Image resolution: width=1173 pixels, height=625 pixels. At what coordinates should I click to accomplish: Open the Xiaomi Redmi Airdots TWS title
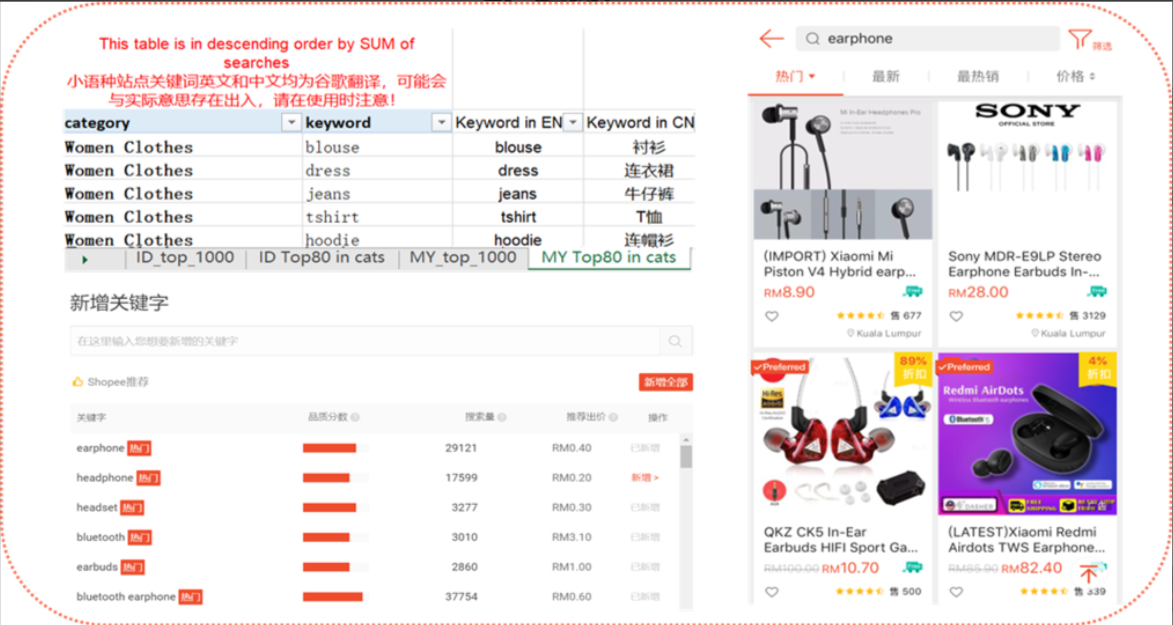[x=1026, y=540]
